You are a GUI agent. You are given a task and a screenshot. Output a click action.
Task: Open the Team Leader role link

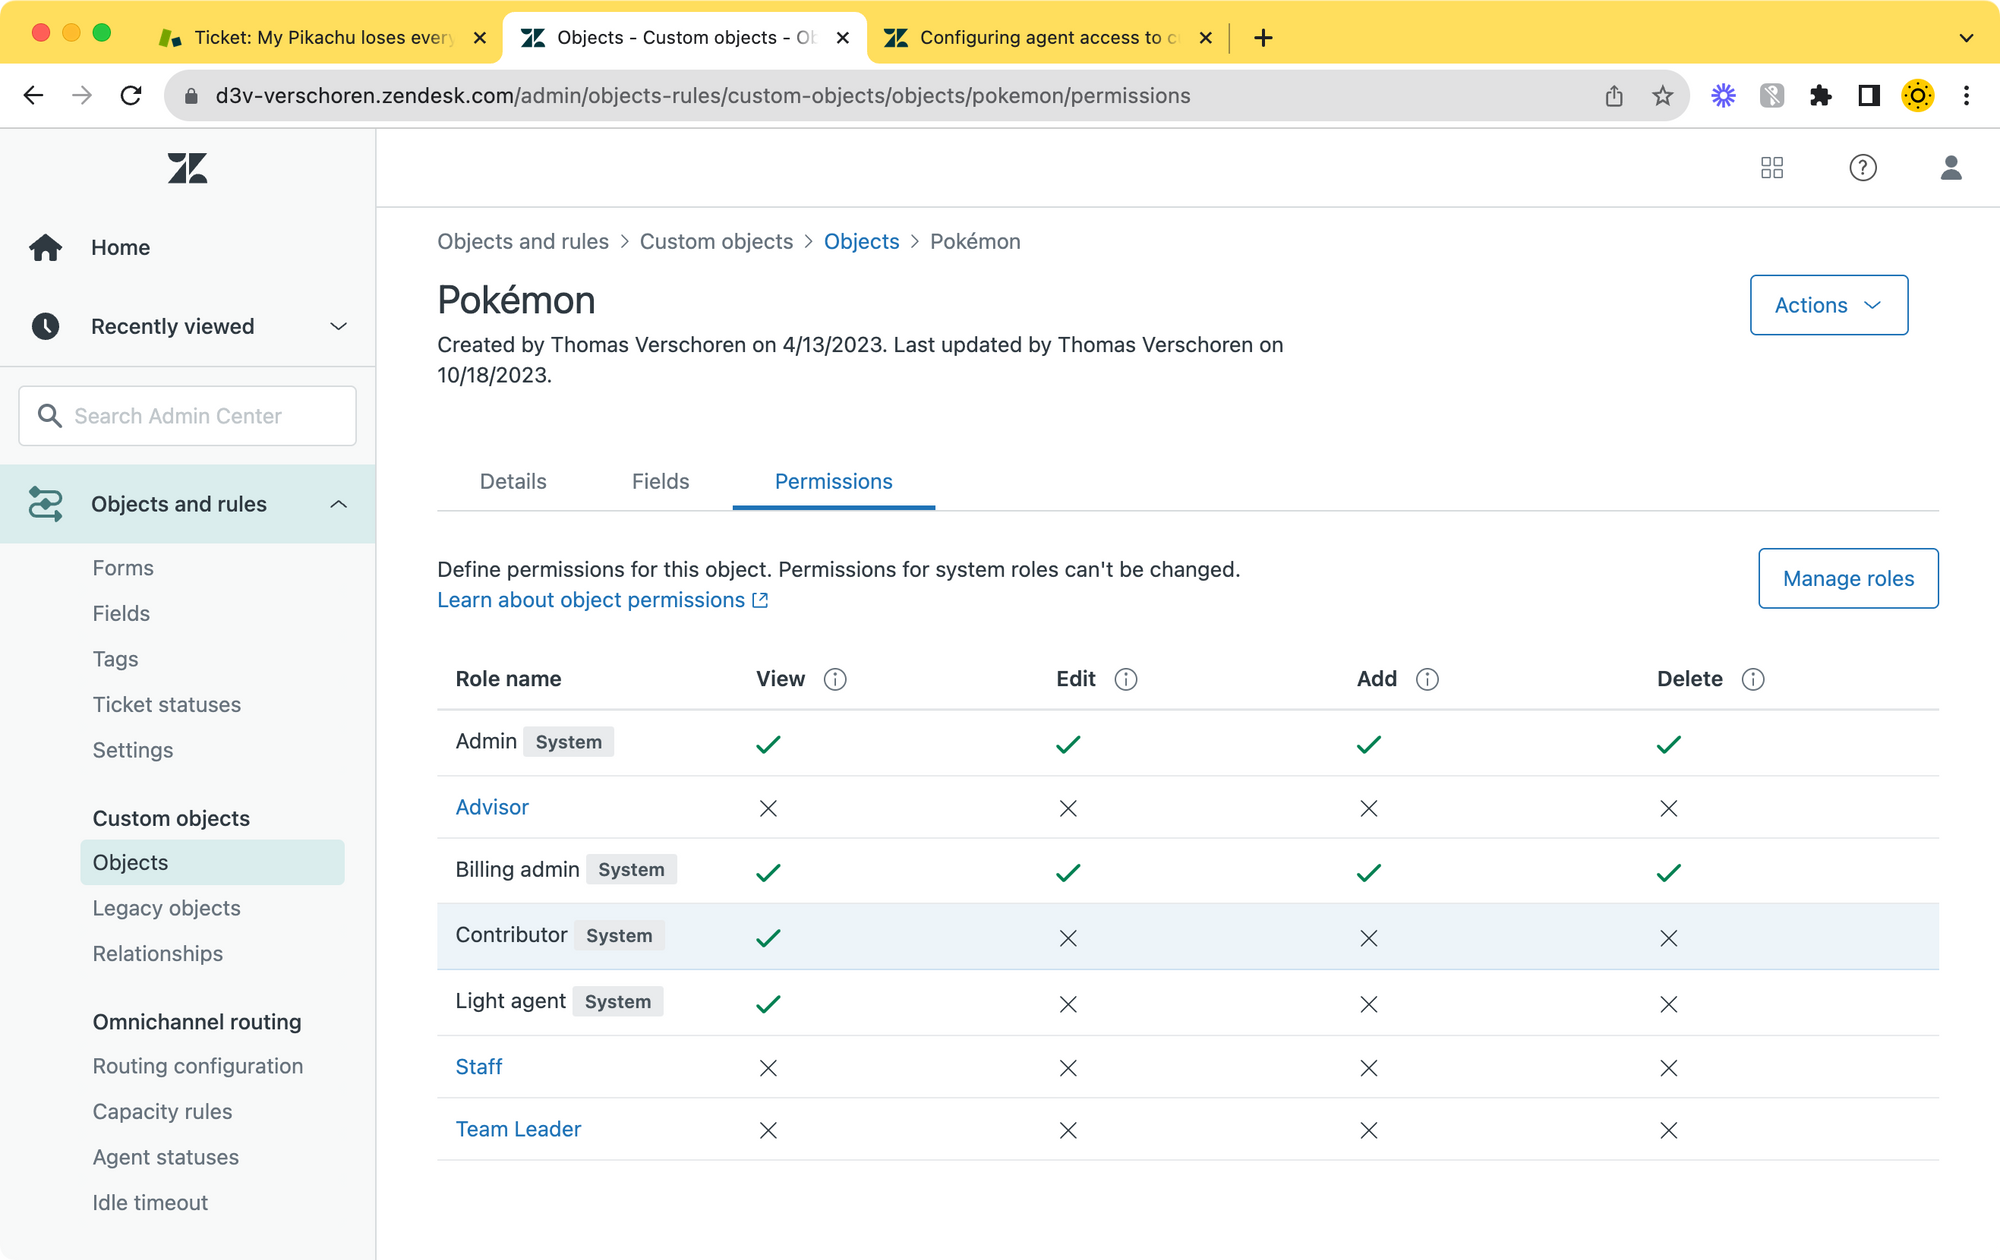click(x=518, y=1129)
